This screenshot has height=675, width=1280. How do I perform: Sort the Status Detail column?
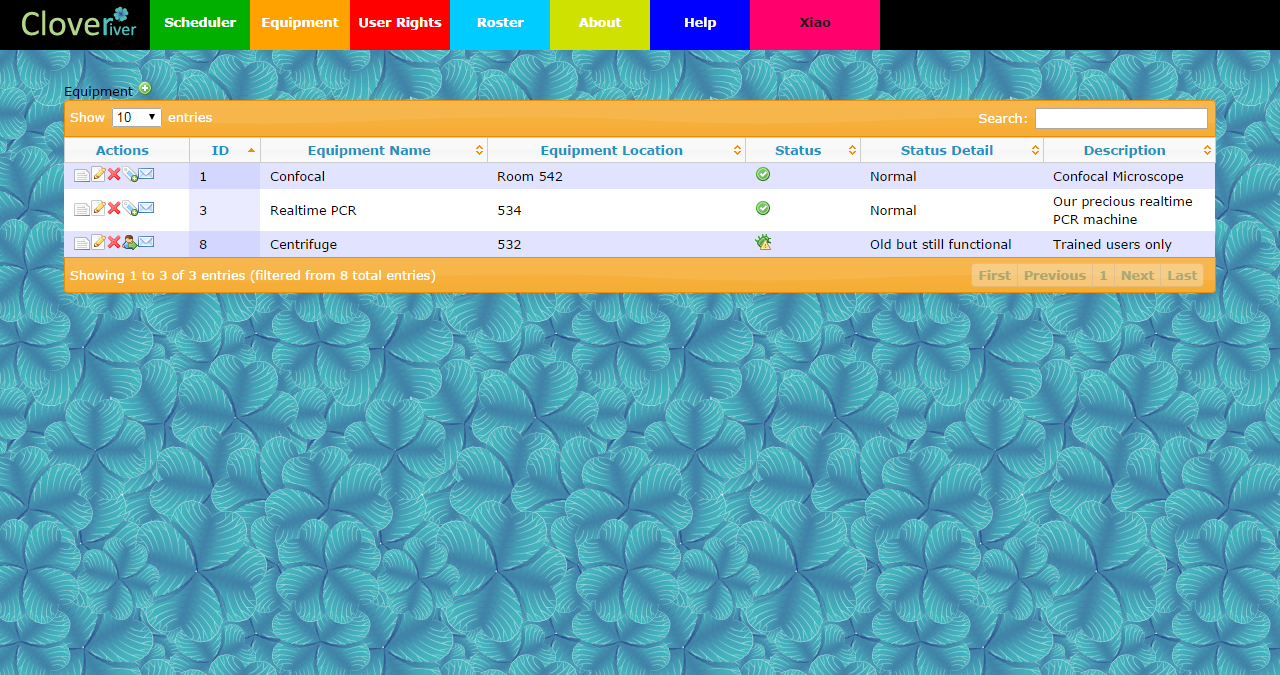(946, 150)
